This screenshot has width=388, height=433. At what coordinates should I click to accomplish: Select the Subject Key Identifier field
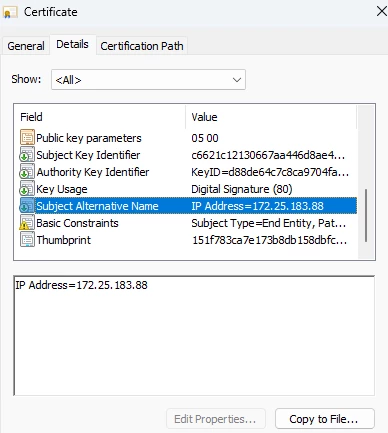(x=188, y=155)
